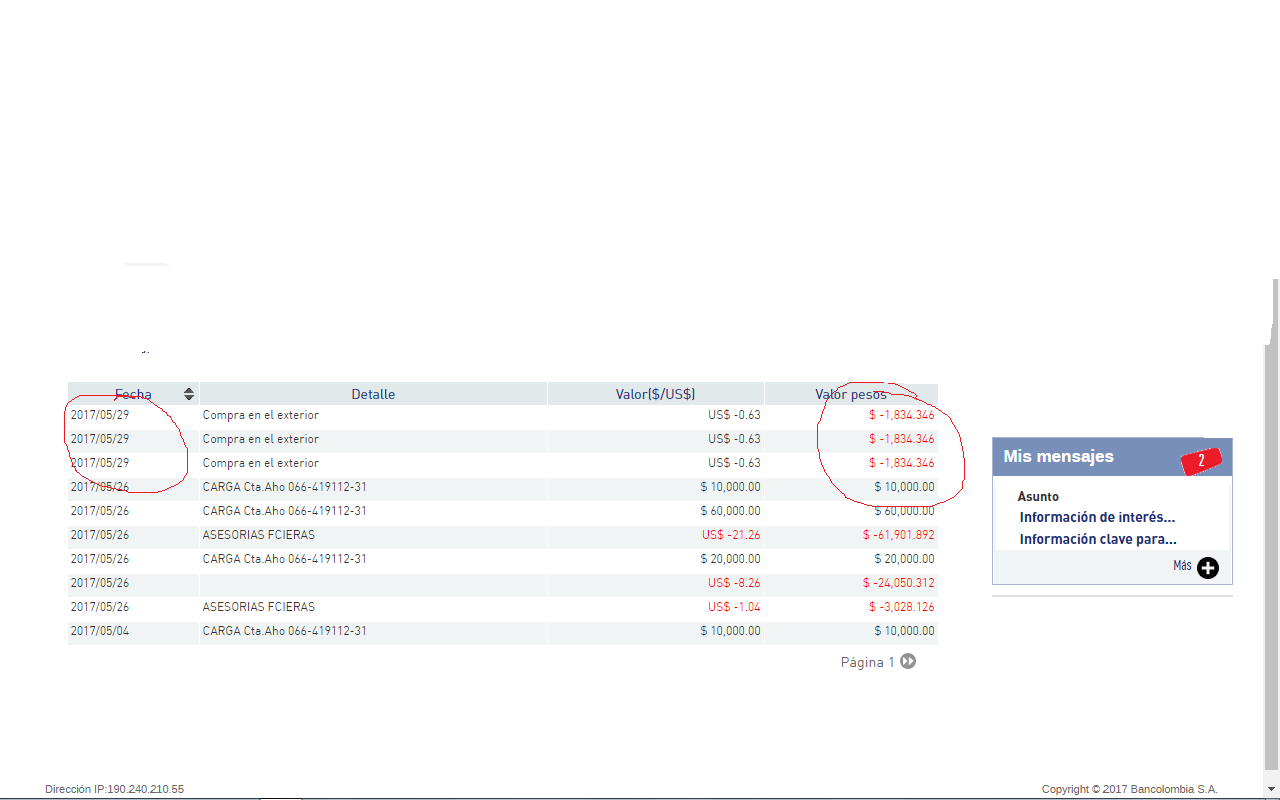Click ASESORIAS FCIERAS in the US$ -21.26 row
Viewport: 1280px width, 800px height.
(259, 535)
